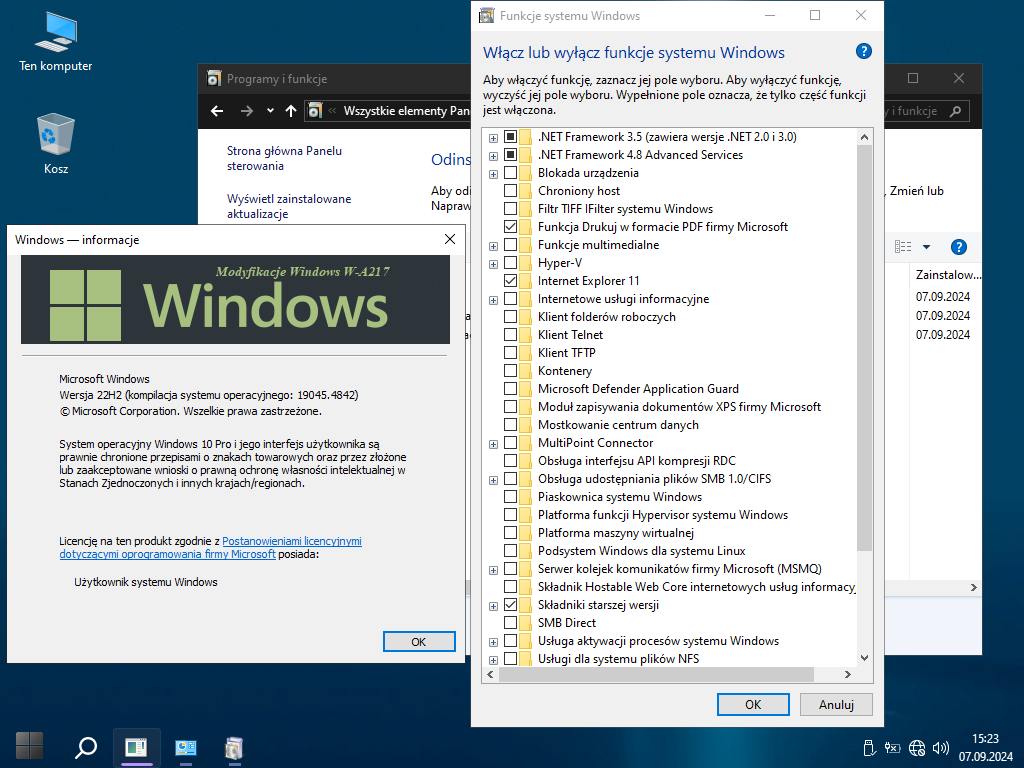Expand the .NET Framework 3.5 node
Screen dimensions: 1024x768
tap(494, 137)
